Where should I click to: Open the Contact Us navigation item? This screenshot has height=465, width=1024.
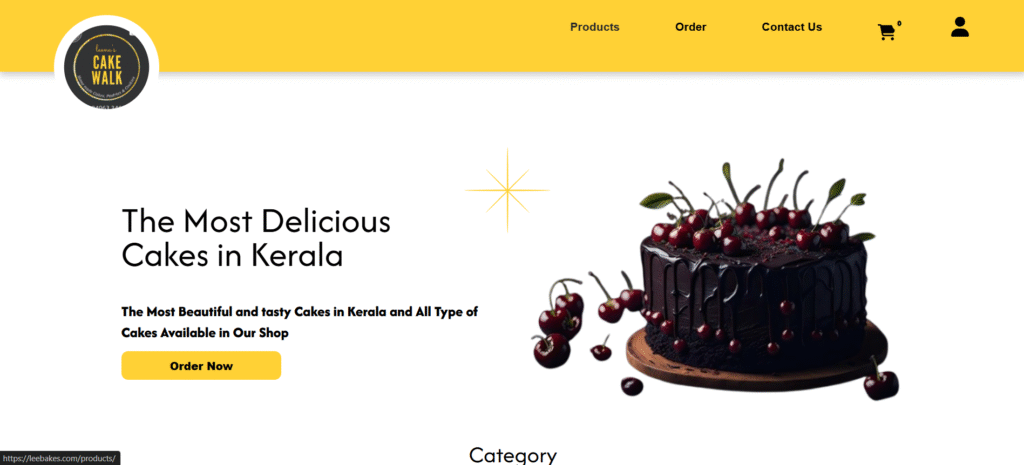pyautogui.click(x=792, y=27)
